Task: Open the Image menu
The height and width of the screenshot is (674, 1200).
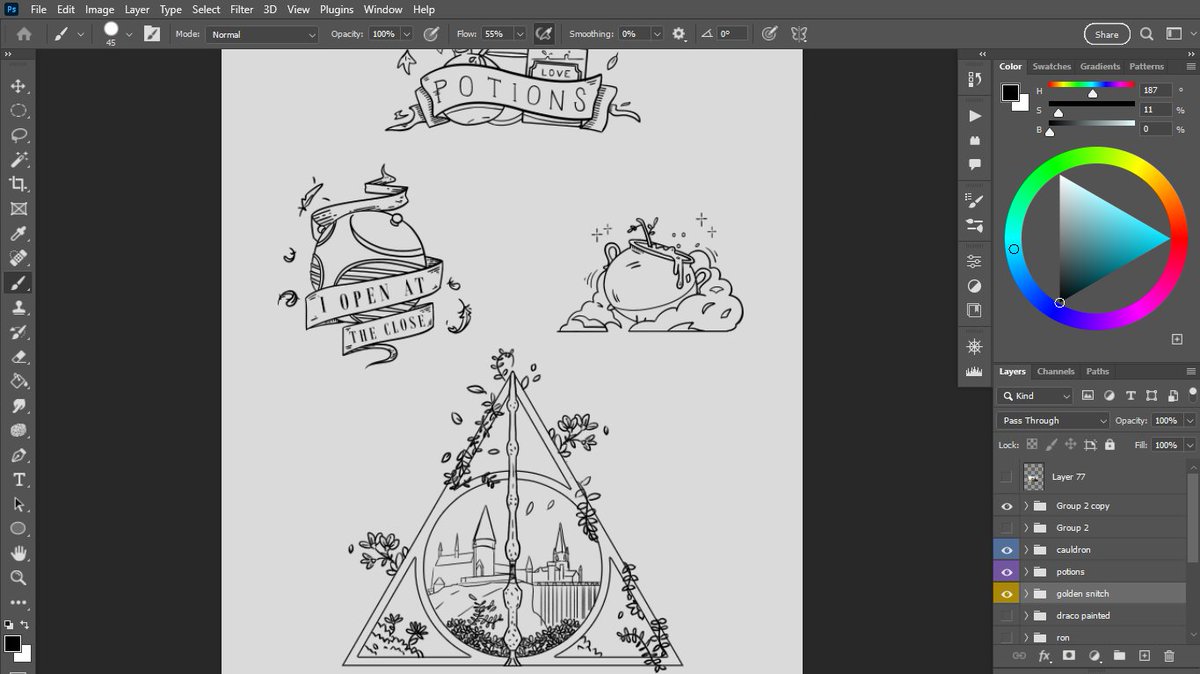Action: coord(99,9)
